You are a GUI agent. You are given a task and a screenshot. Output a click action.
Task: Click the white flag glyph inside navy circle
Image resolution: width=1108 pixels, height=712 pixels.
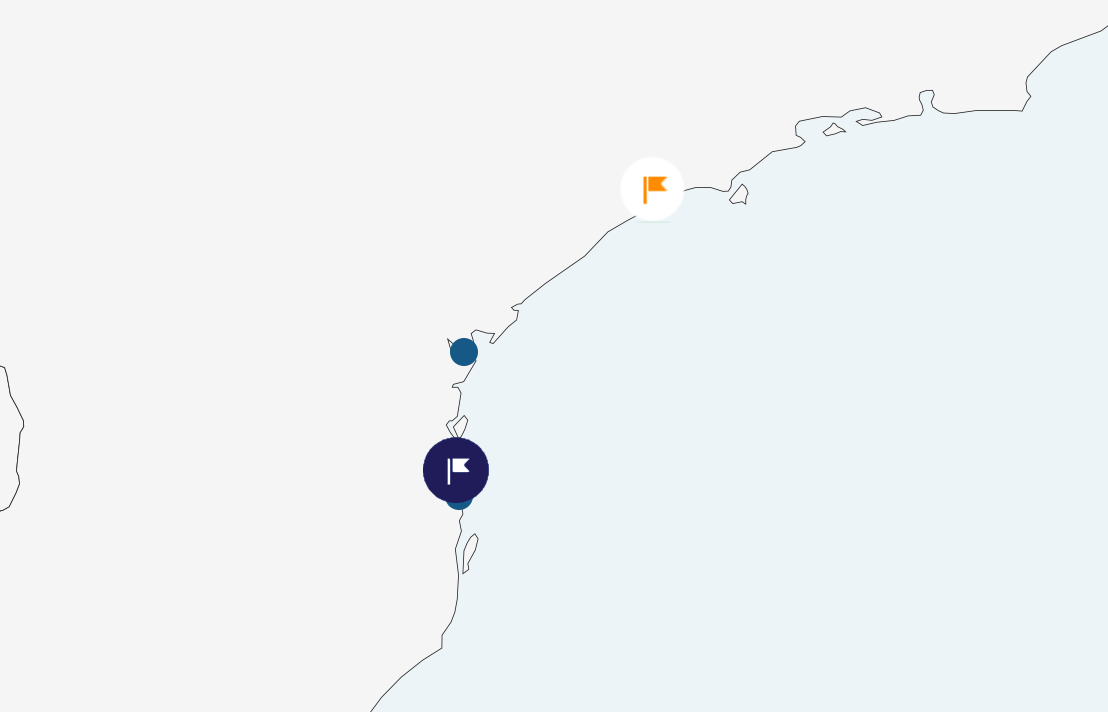coord(459,470)
